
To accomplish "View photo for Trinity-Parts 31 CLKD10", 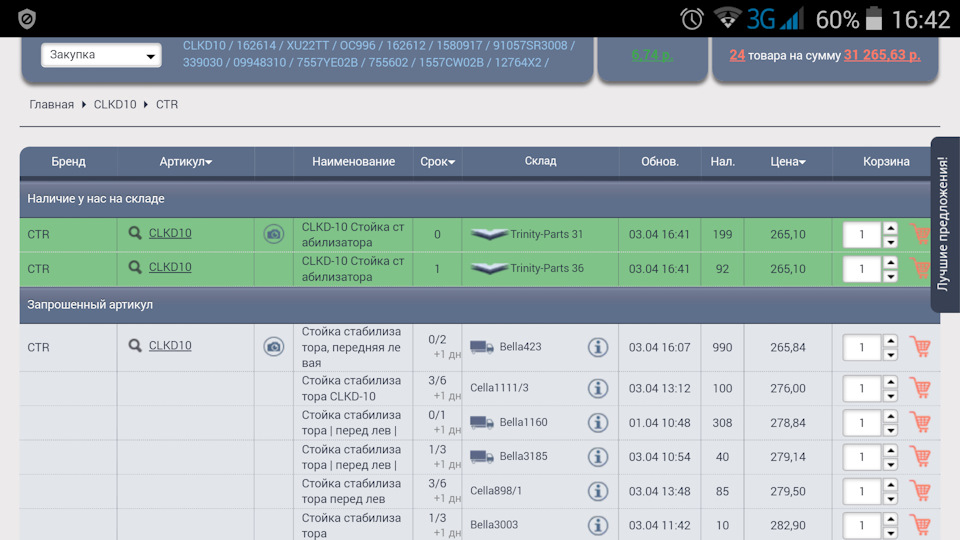I will tap(273, 234).
